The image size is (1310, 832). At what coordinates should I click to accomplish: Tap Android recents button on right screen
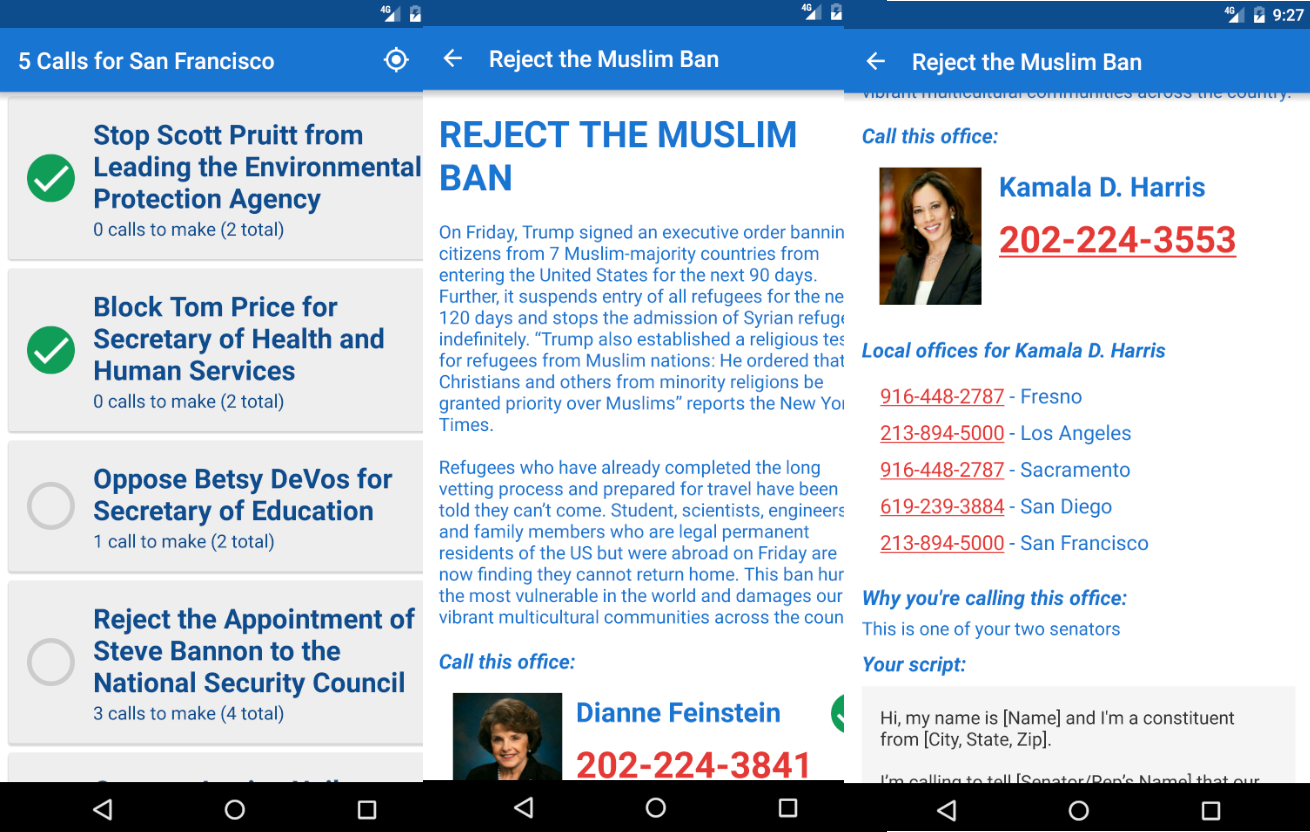pyautogui.click(x=1210, y=809)
